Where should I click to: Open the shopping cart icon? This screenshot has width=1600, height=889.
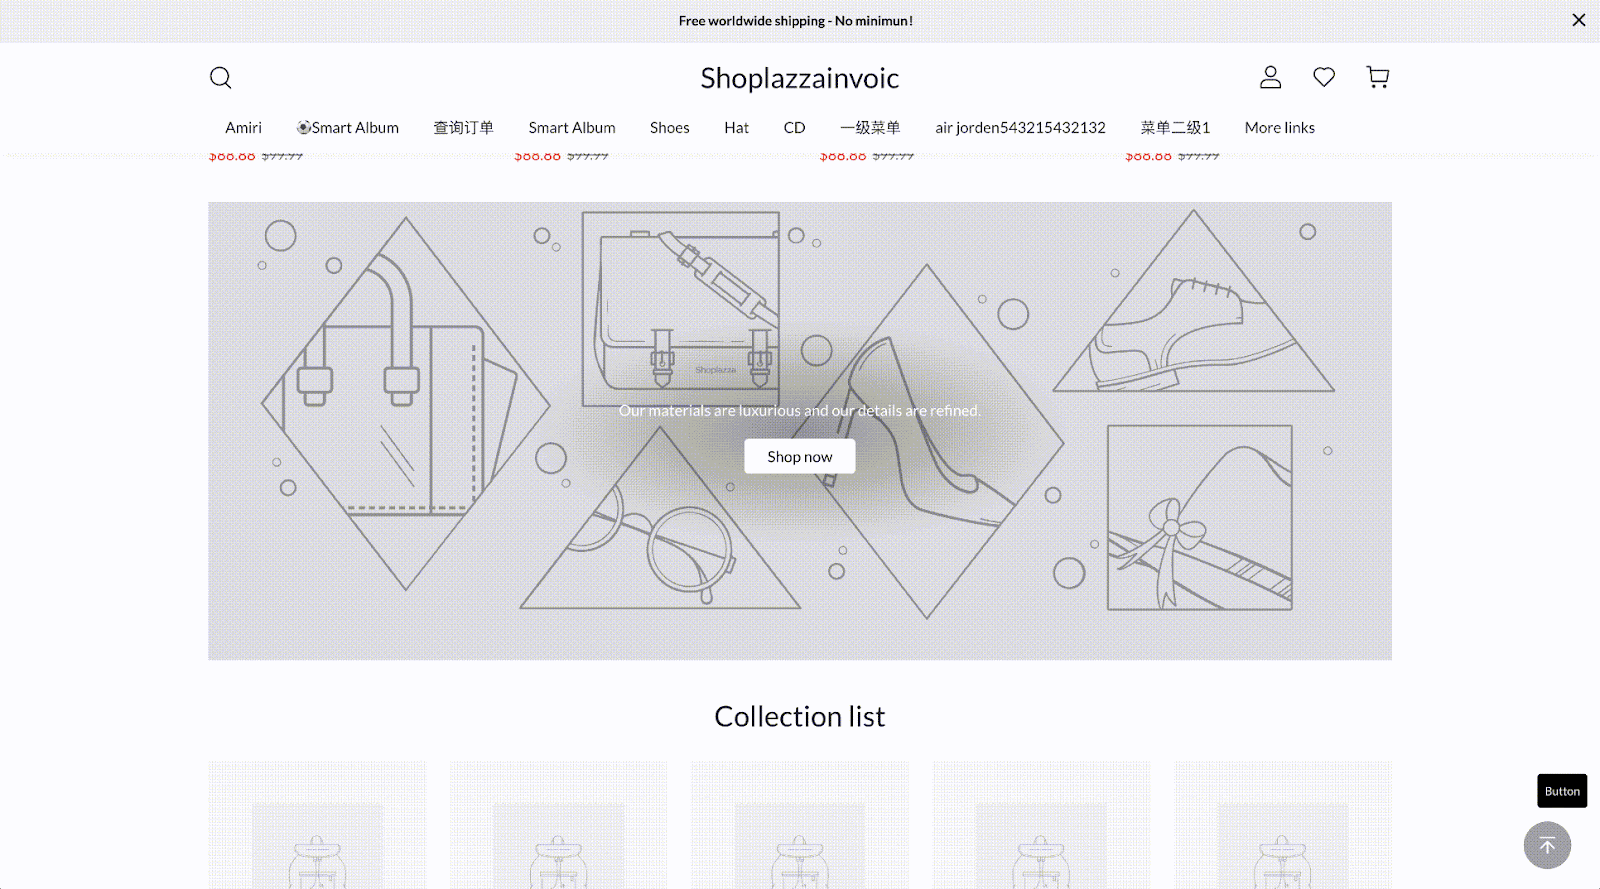pyautogui.click(x=1378, y=77)
